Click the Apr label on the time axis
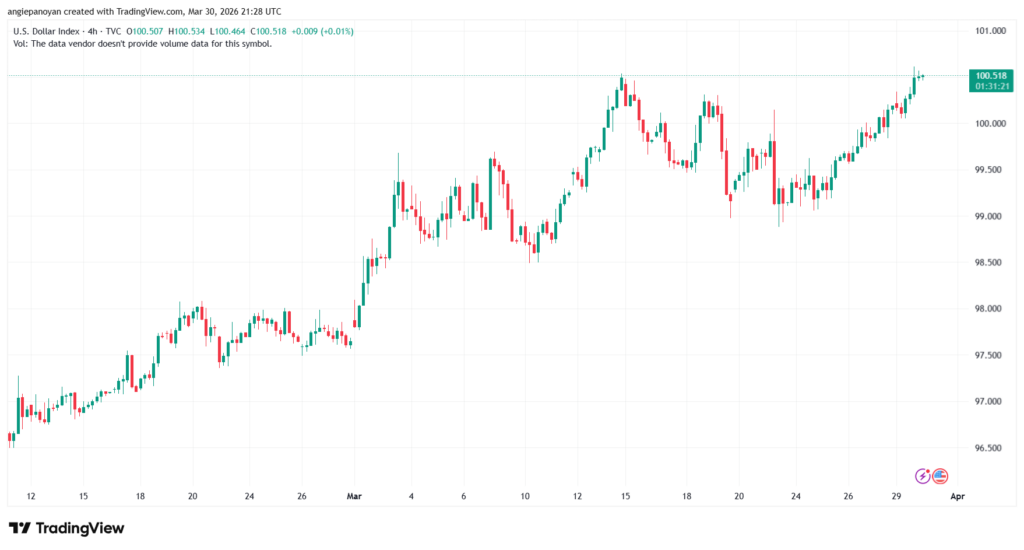Image resolution: width=1024 pixels, height=550 pixels. click(957, 495)
